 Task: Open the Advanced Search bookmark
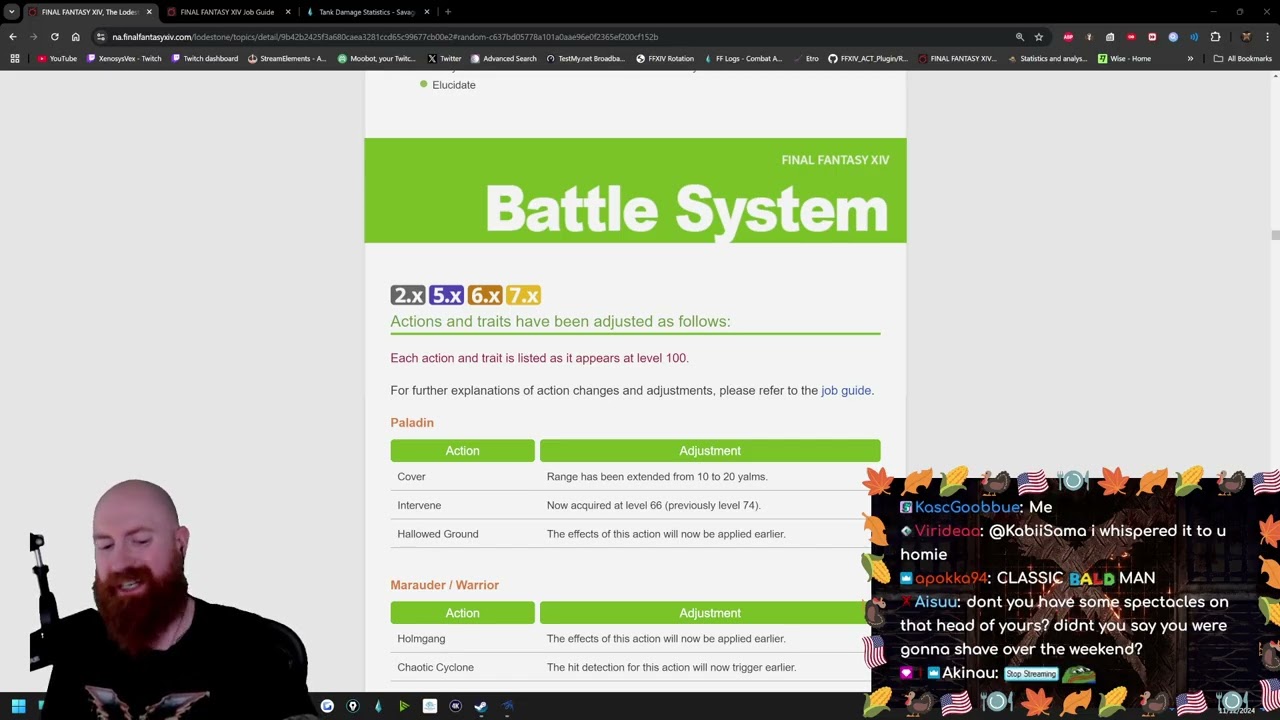click(x=504, y=59)
